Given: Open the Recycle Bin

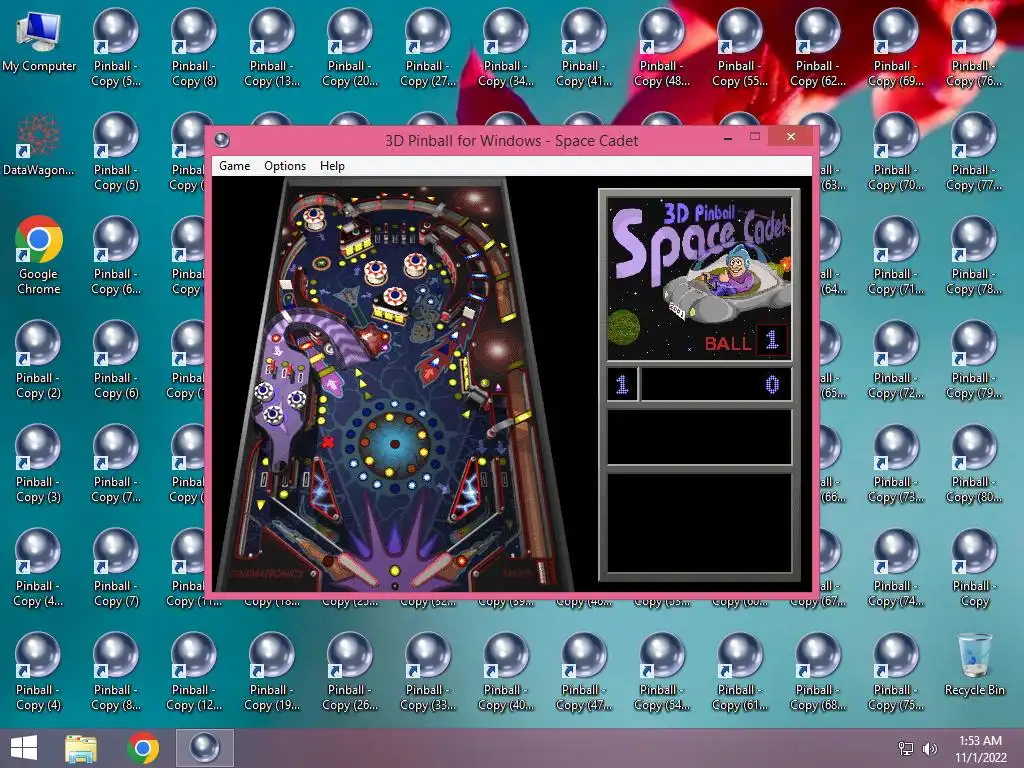Looking at the screenshot, I should [x=974, y=665].
